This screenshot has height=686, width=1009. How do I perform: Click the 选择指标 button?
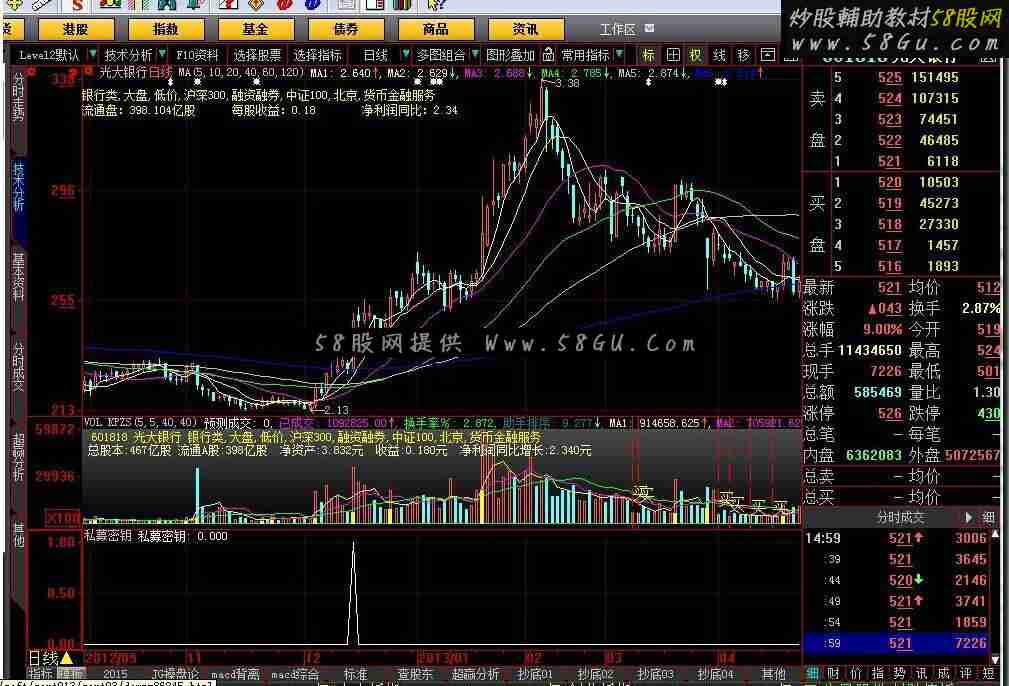point(317,55)
